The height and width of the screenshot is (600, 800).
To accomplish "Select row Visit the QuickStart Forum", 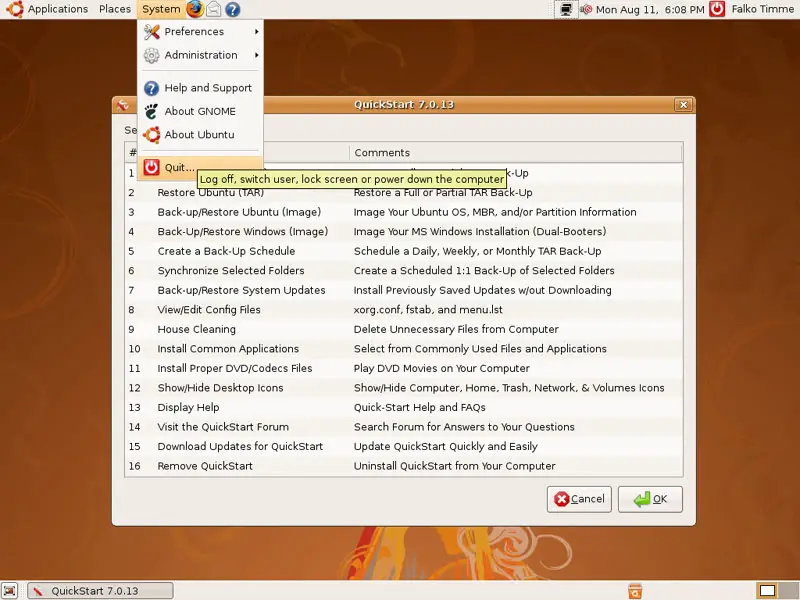I will 404,427.
